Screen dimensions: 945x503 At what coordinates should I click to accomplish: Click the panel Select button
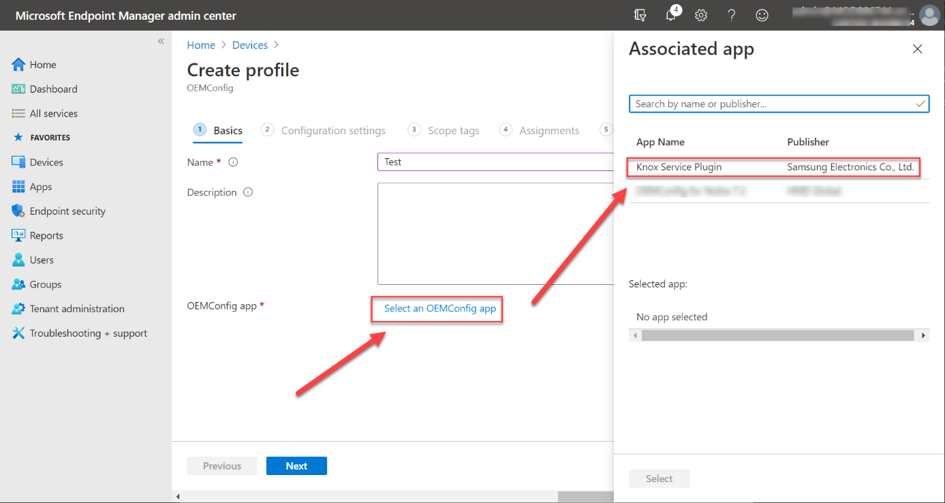coord(659,479)
